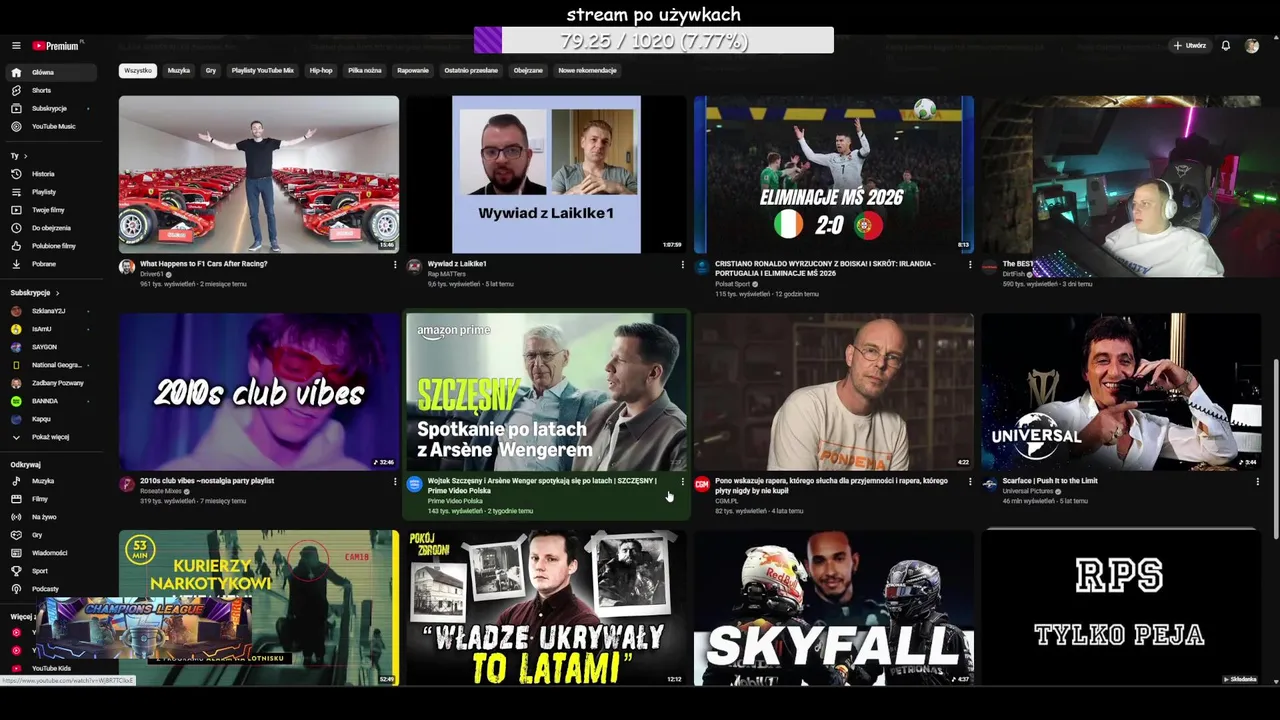Open YouTube Kids link
1280x720 pixels.
(x=50, y=668)
